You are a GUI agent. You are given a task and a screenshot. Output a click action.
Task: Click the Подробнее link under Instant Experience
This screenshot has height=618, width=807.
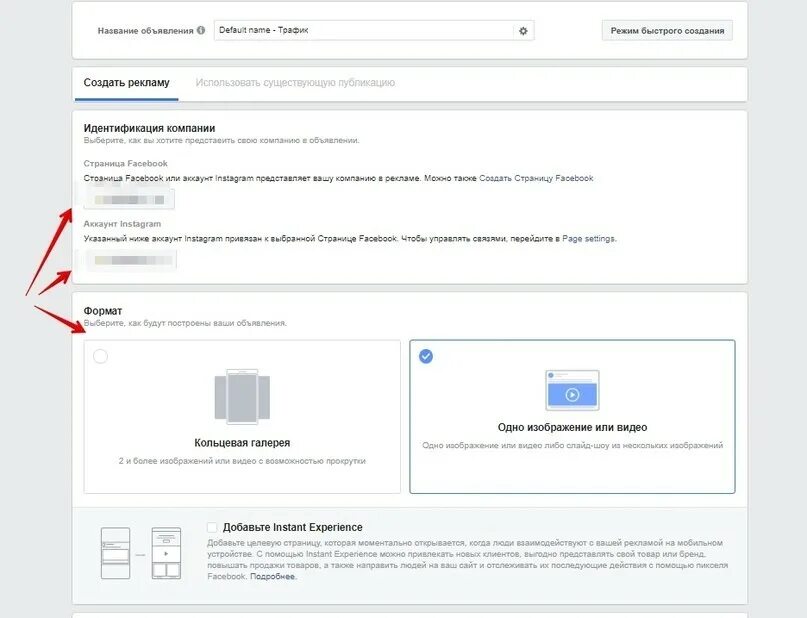coord(273,576)
